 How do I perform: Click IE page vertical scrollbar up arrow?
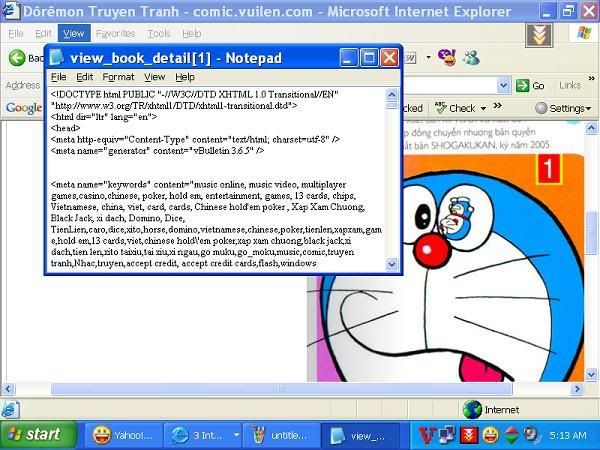point(591,128)
